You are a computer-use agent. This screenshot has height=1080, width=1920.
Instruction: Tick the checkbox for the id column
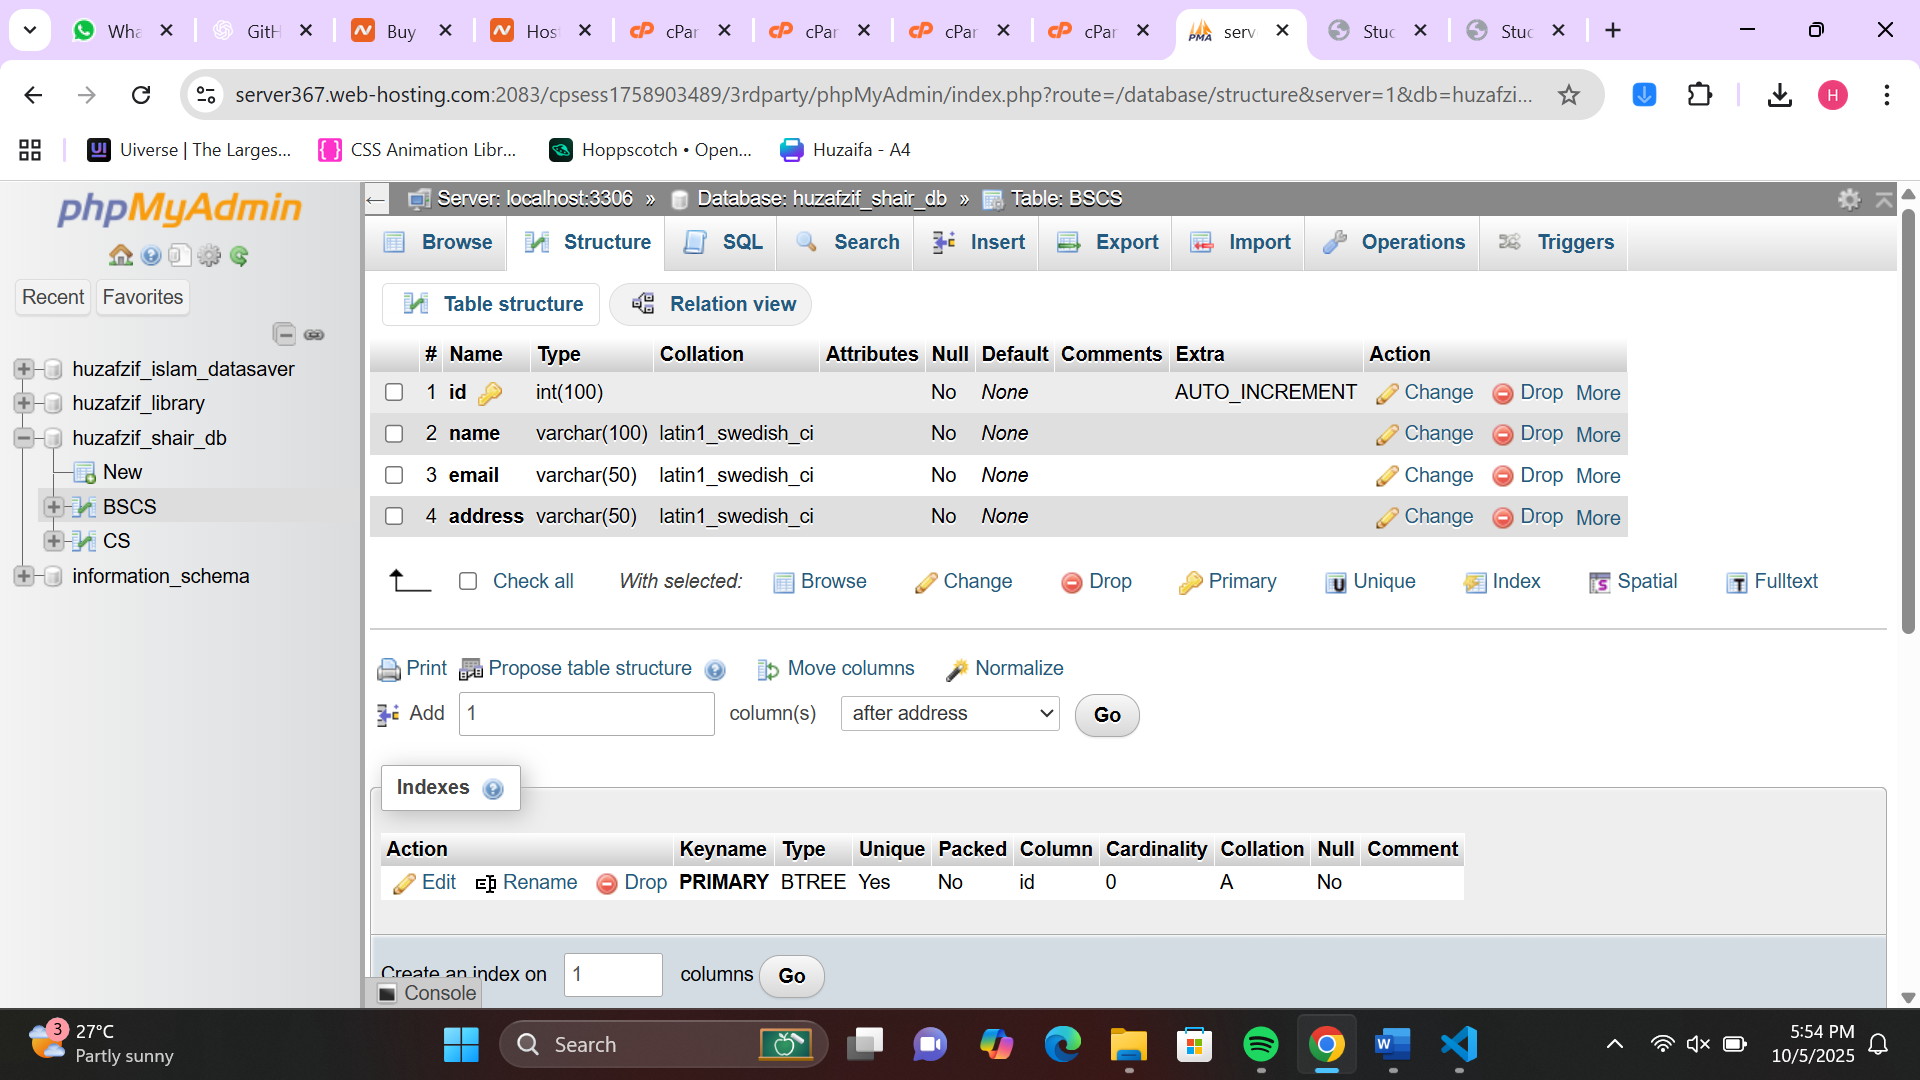(x=394, y=392)
